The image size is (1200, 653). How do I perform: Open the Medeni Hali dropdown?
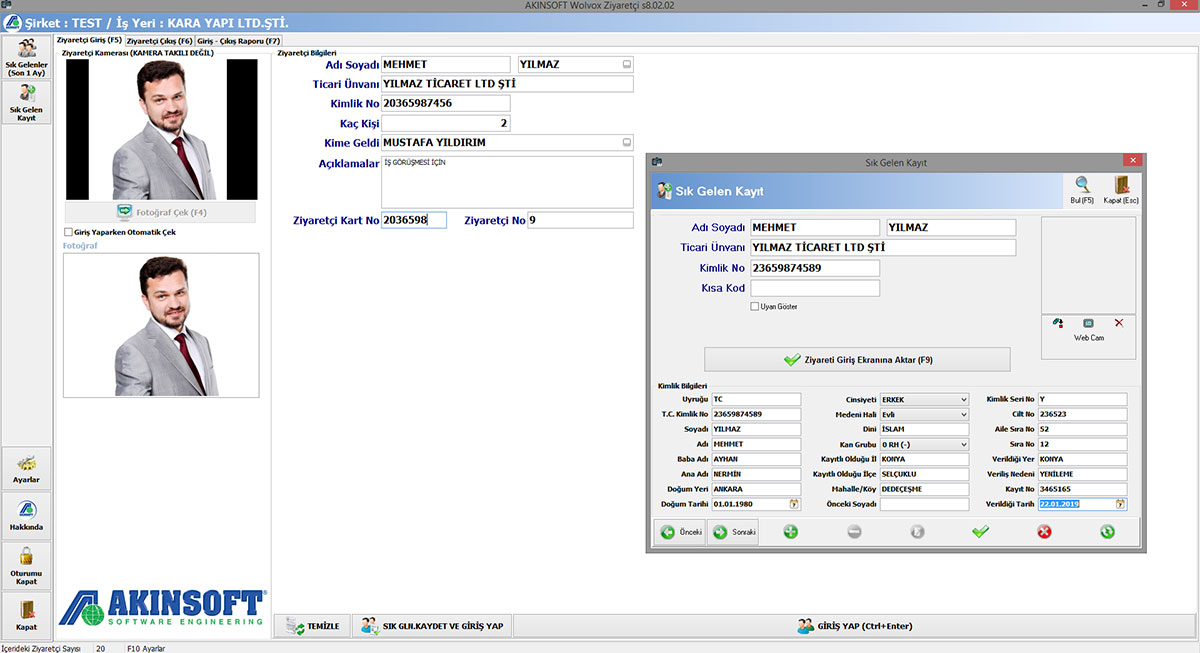963,415
